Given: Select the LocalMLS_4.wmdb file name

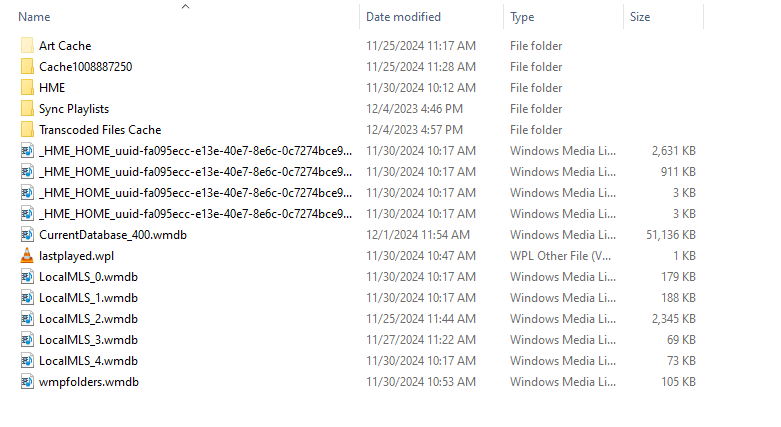Looking at the screenshot, I should 89,361.
